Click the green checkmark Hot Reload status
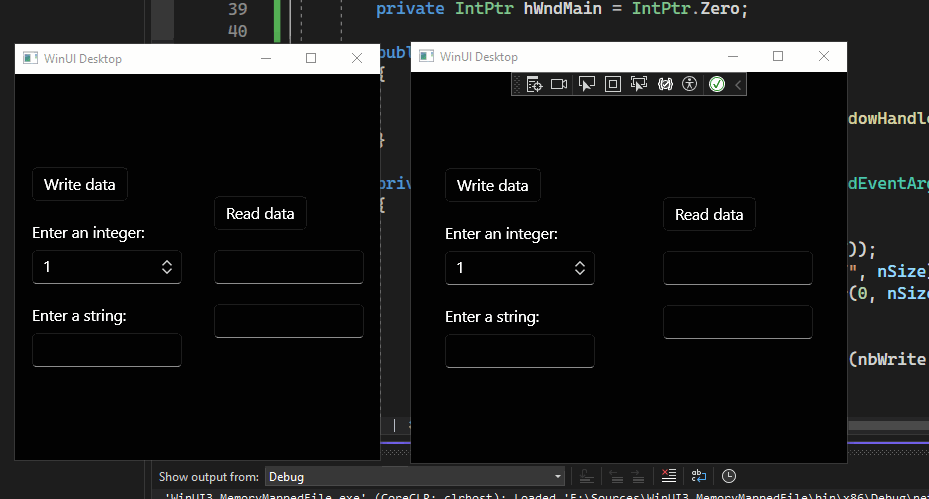 pyautogui.click(x=717, y=84)
